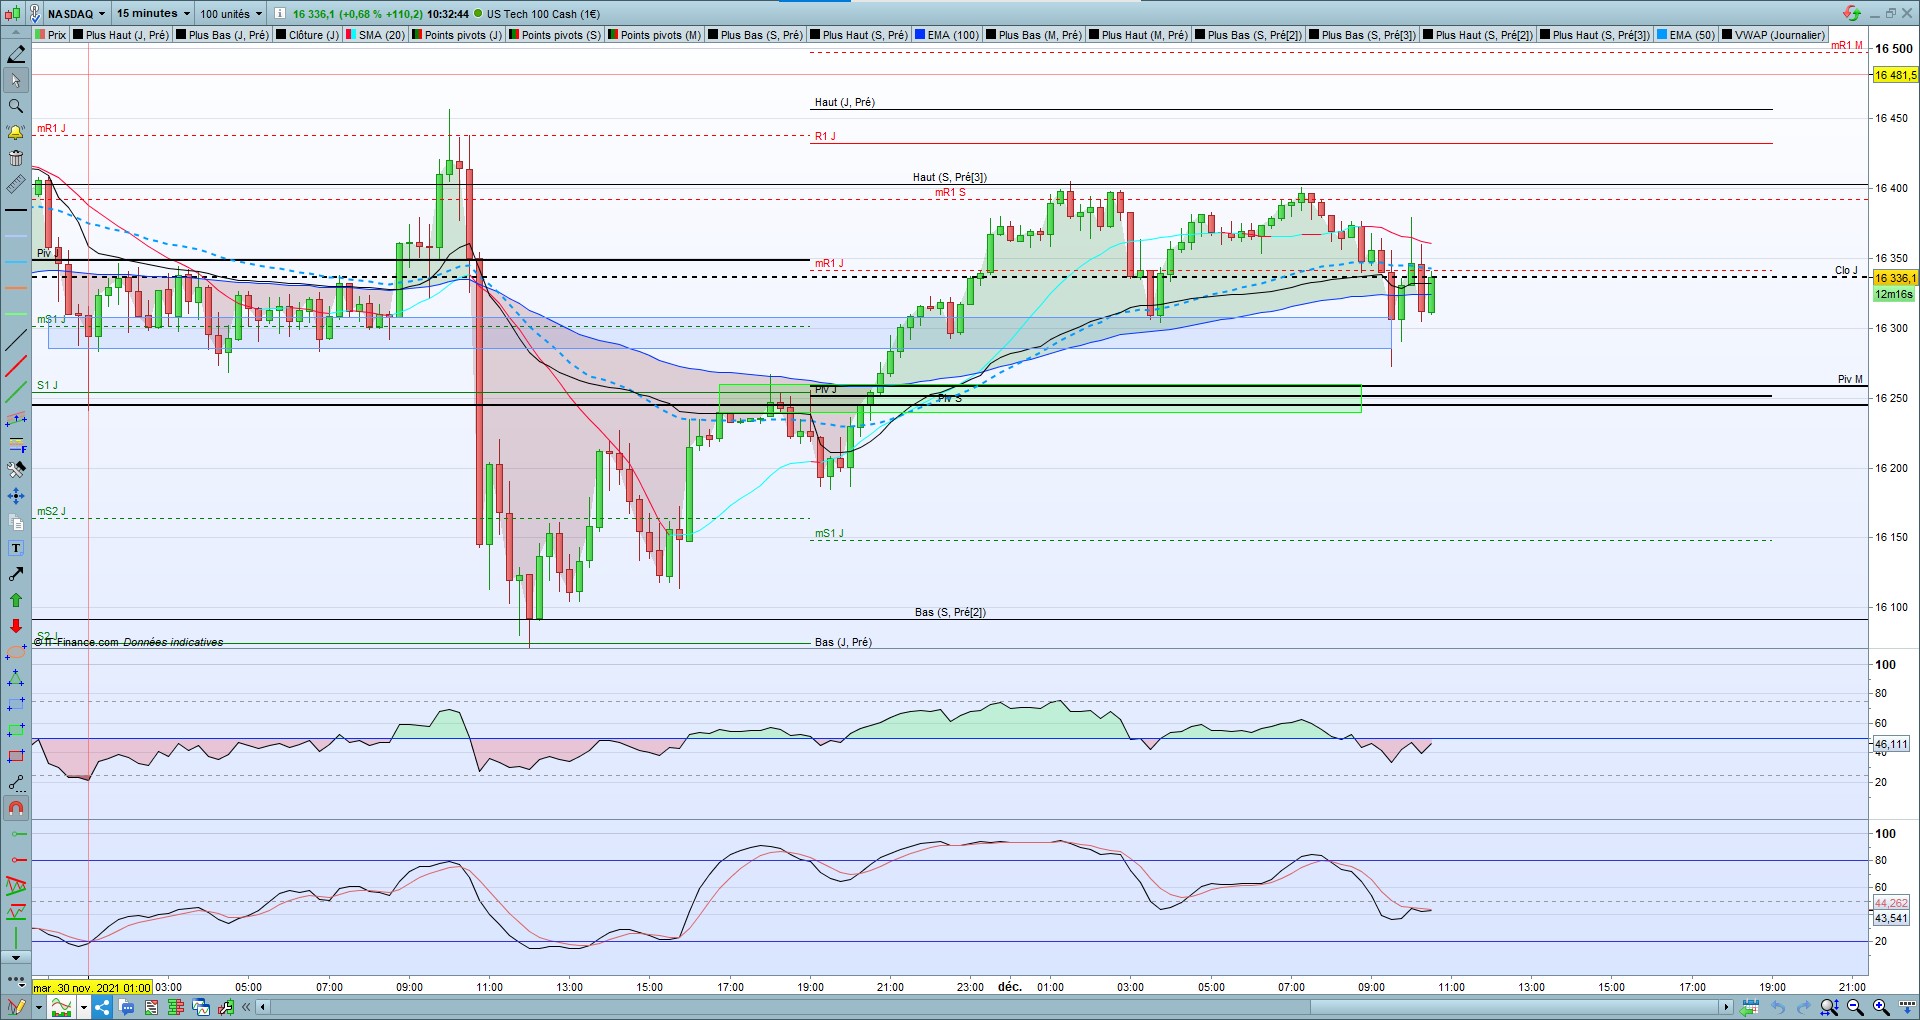Open the alert bell tool
1920x1020 pixels.
coord(16,132)
